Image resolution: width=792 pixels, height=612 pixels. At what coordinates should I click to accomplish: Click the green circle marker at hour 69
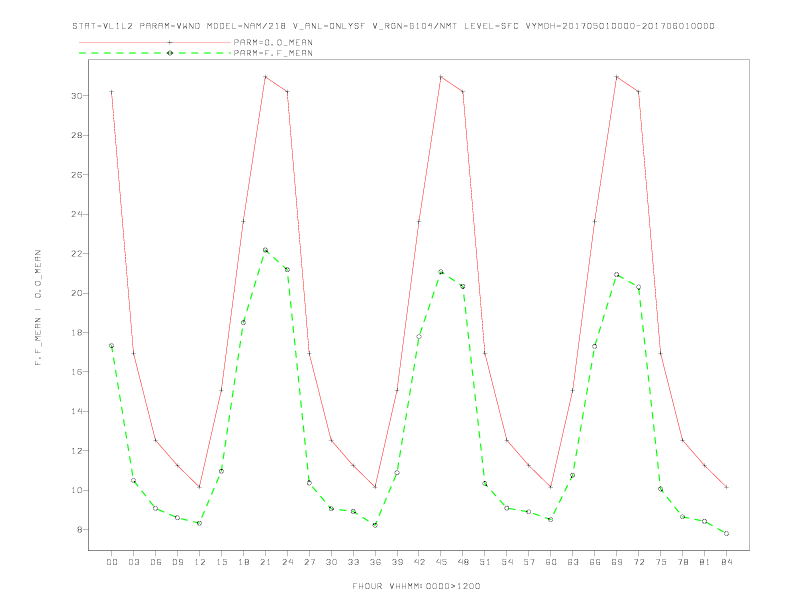617,275
